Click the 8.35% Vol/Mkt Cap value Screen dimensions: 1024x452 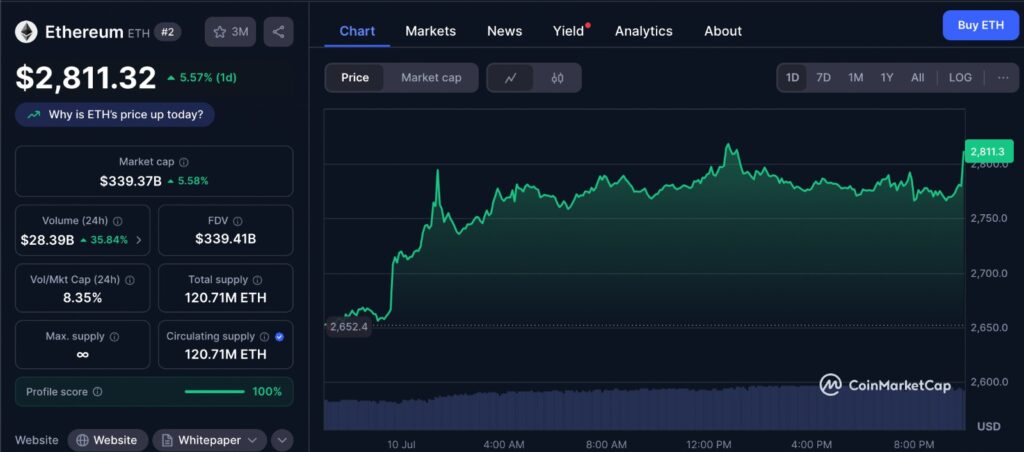82,298
